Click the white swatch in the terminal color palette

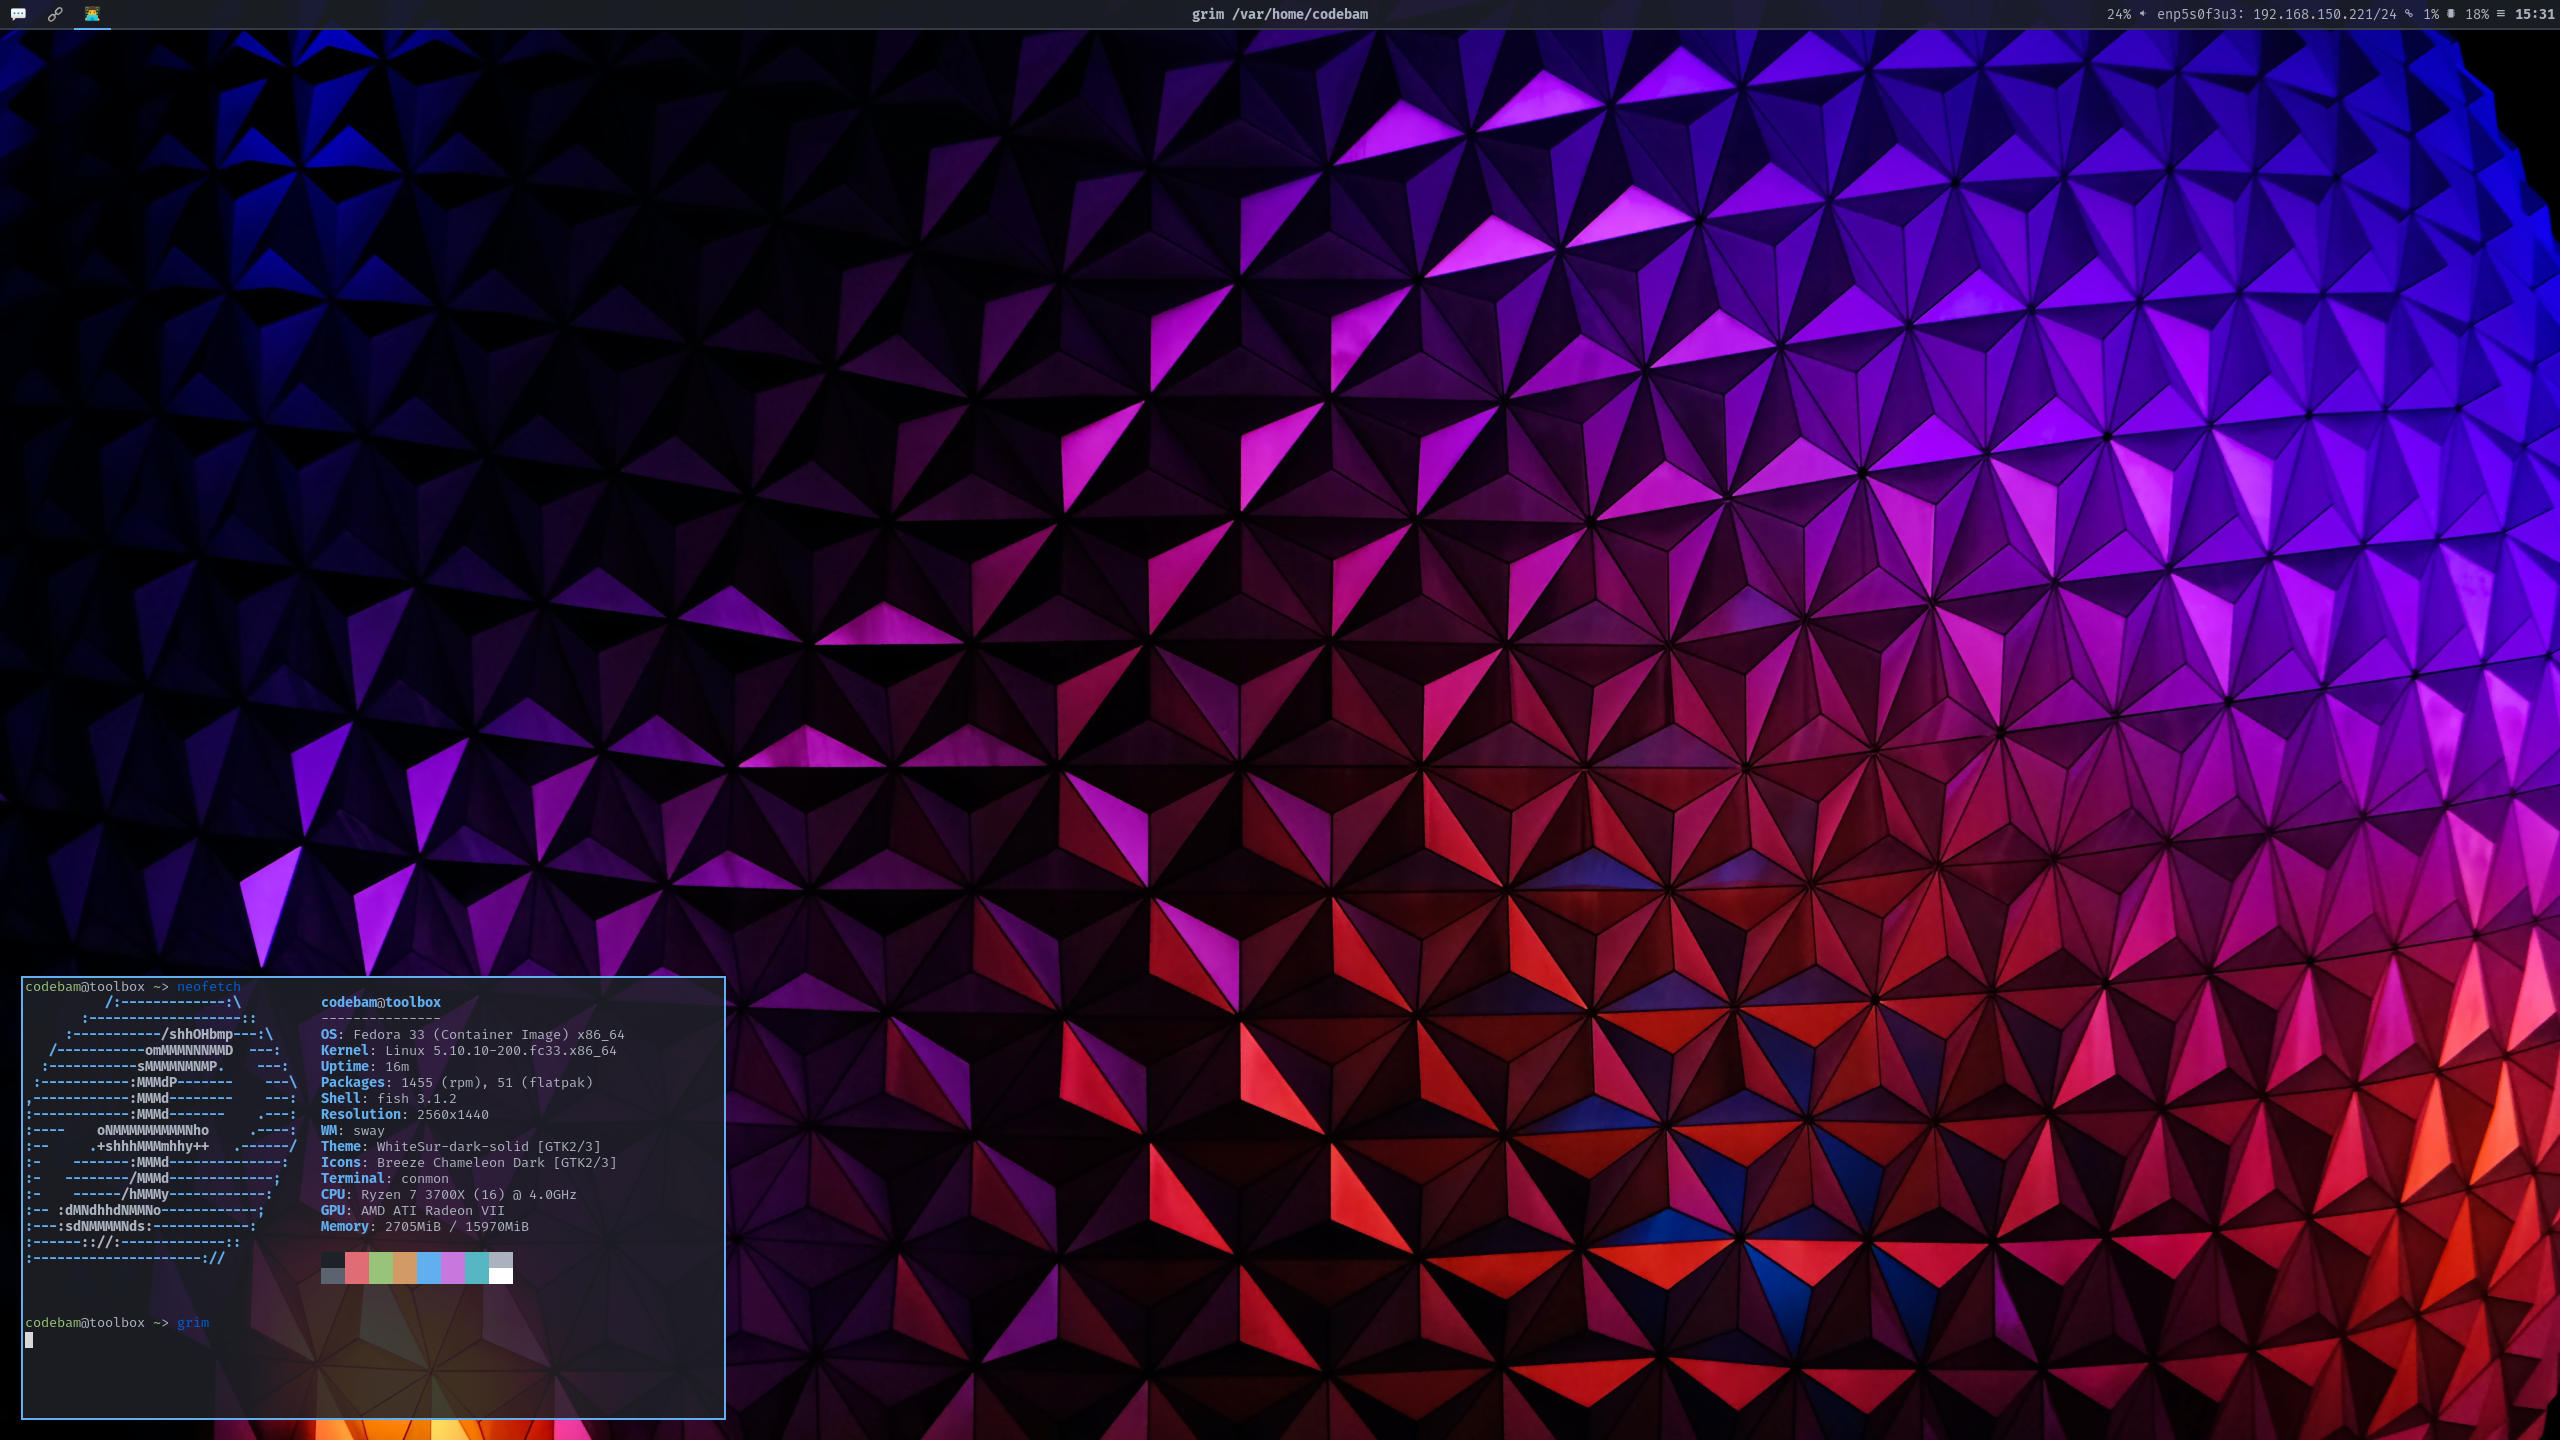click(502, 1274)
